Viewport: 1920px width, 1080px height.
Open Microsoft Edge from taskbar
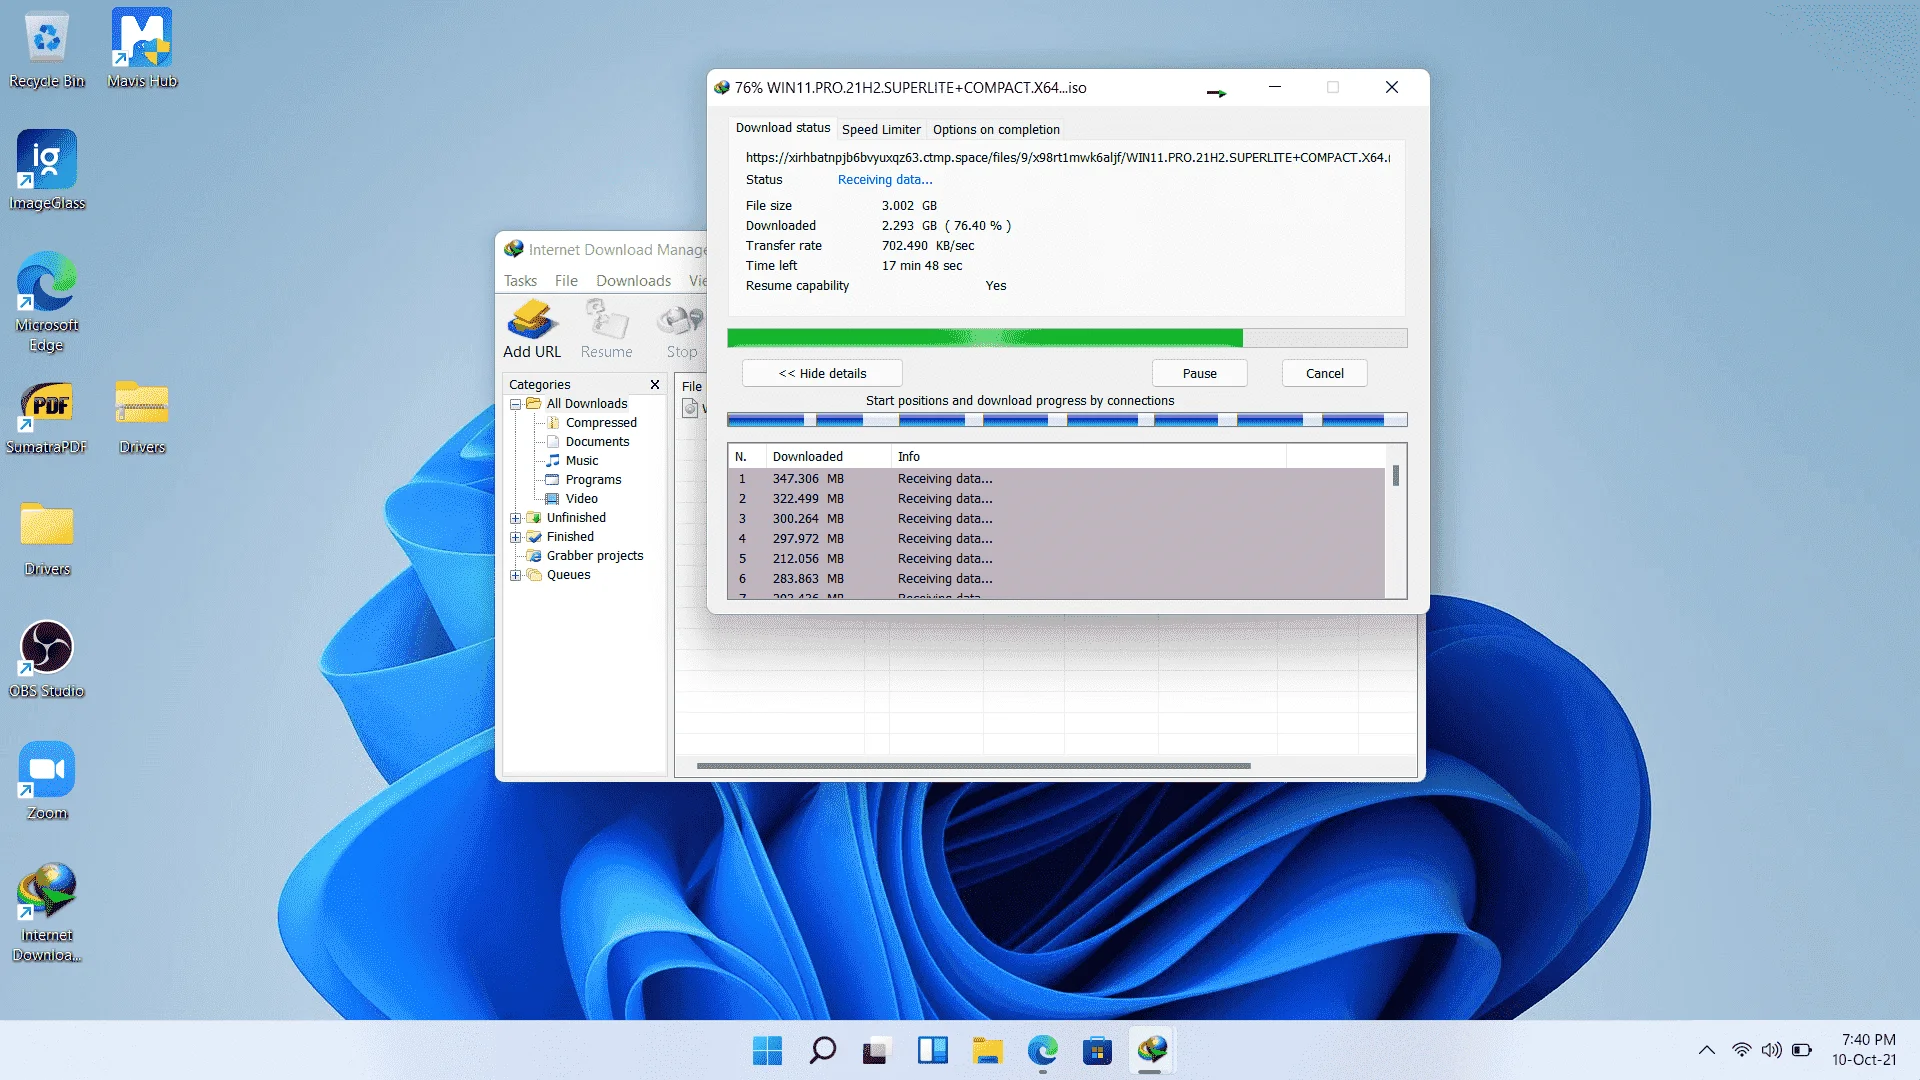pos(1042,1050)
